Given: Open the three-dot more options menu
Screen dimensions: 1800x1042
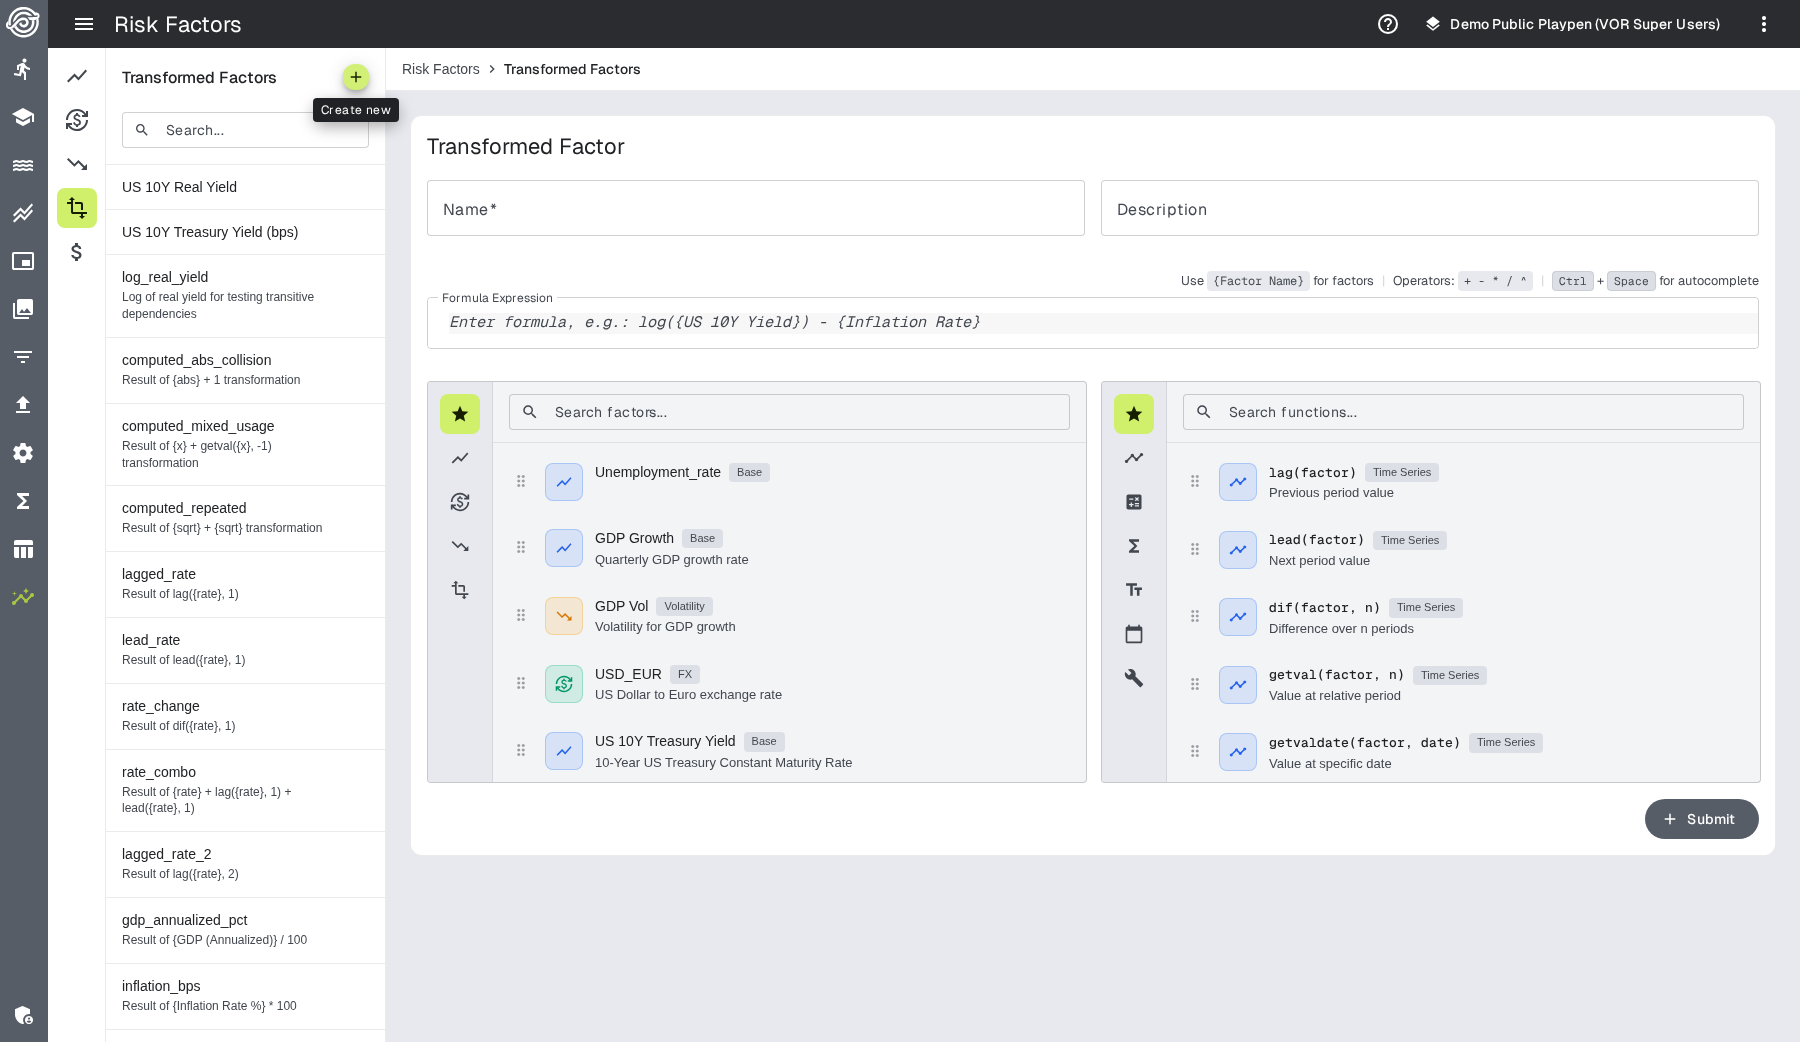Looking at the screenshot, I should coord(1763,24).
